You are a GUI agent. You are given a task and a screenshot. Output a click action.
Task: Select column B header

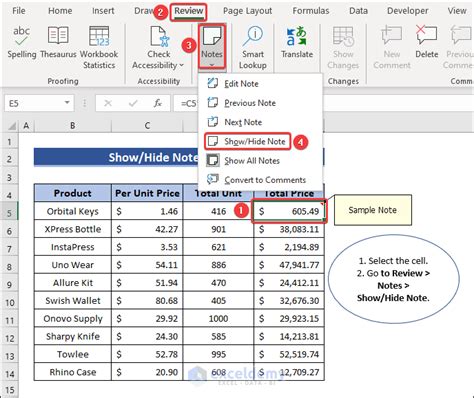pos(72,126)
